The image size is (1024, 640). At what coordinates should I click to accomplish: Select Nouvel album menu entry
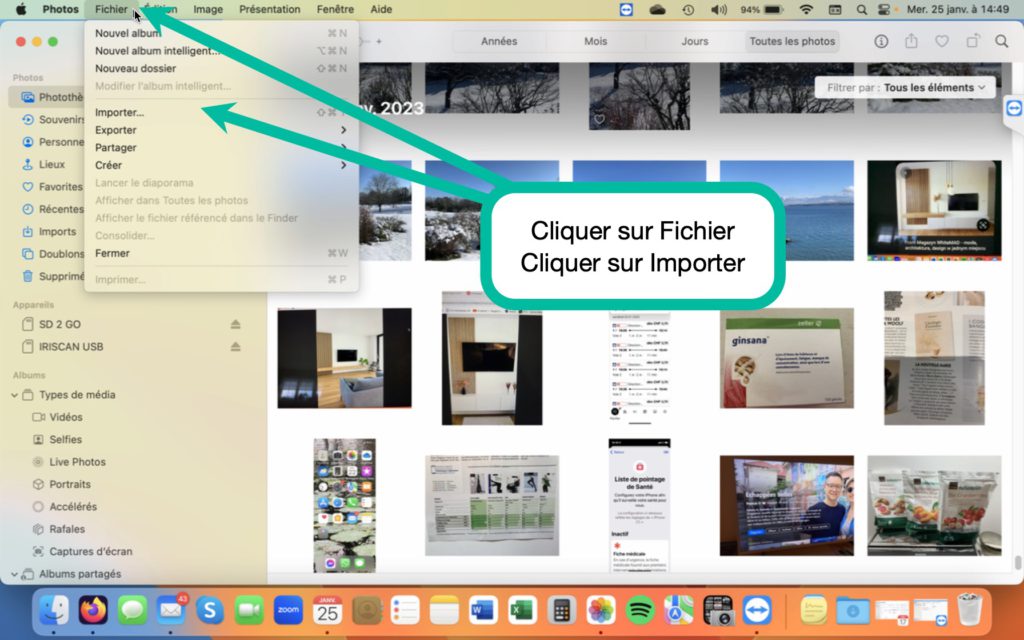click(x=128, y=33)
